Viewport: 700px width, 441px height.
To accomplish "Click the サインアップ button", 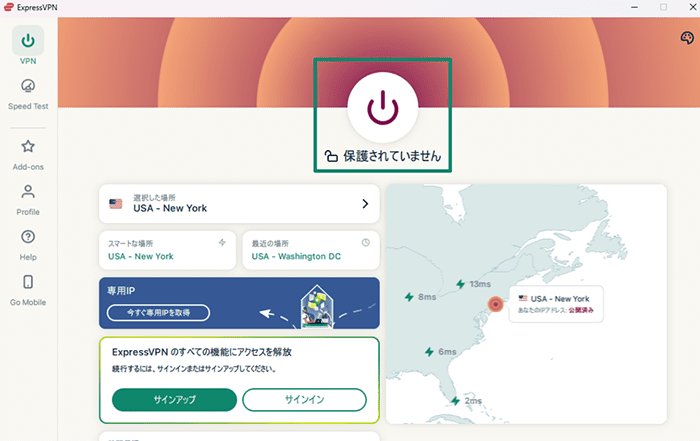I will [174, 400].
